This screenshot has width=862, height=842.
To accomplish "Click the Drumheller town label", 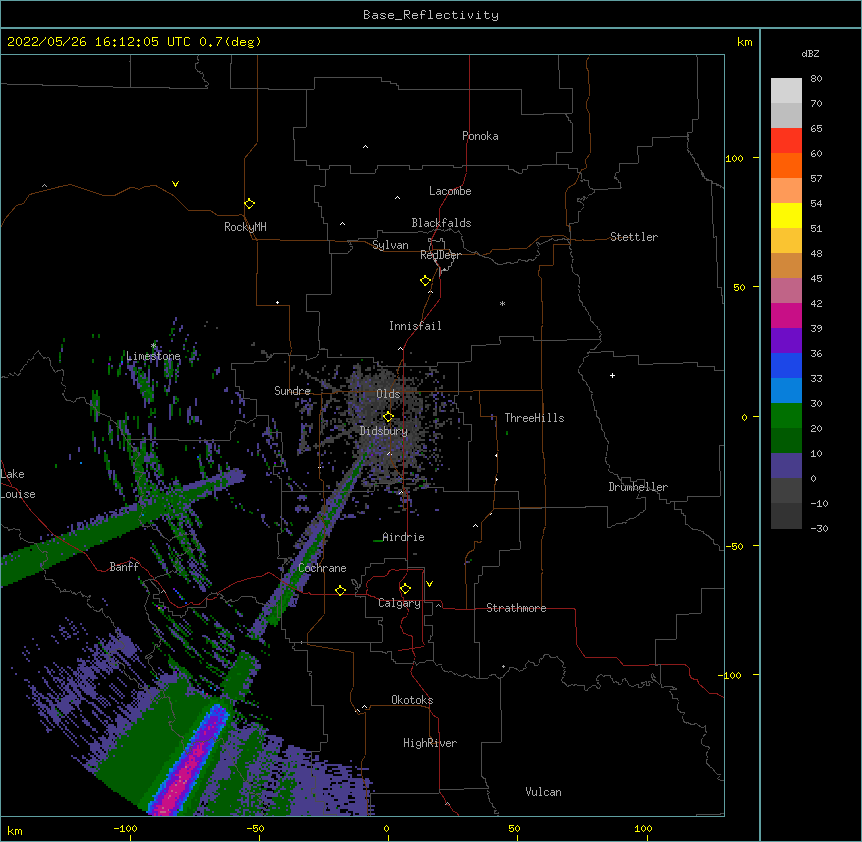I will tap(638, 487).
